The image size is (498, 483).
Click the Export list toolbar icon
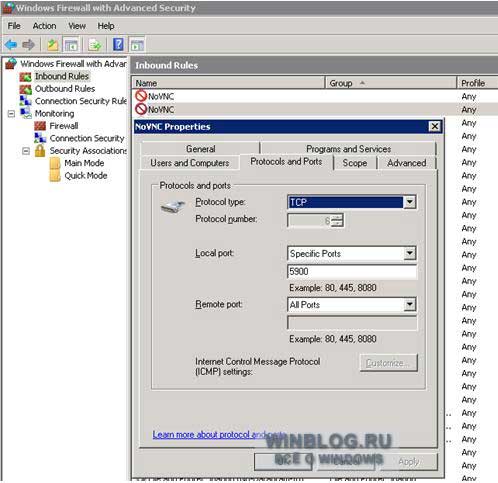click(x=95, y=45)
